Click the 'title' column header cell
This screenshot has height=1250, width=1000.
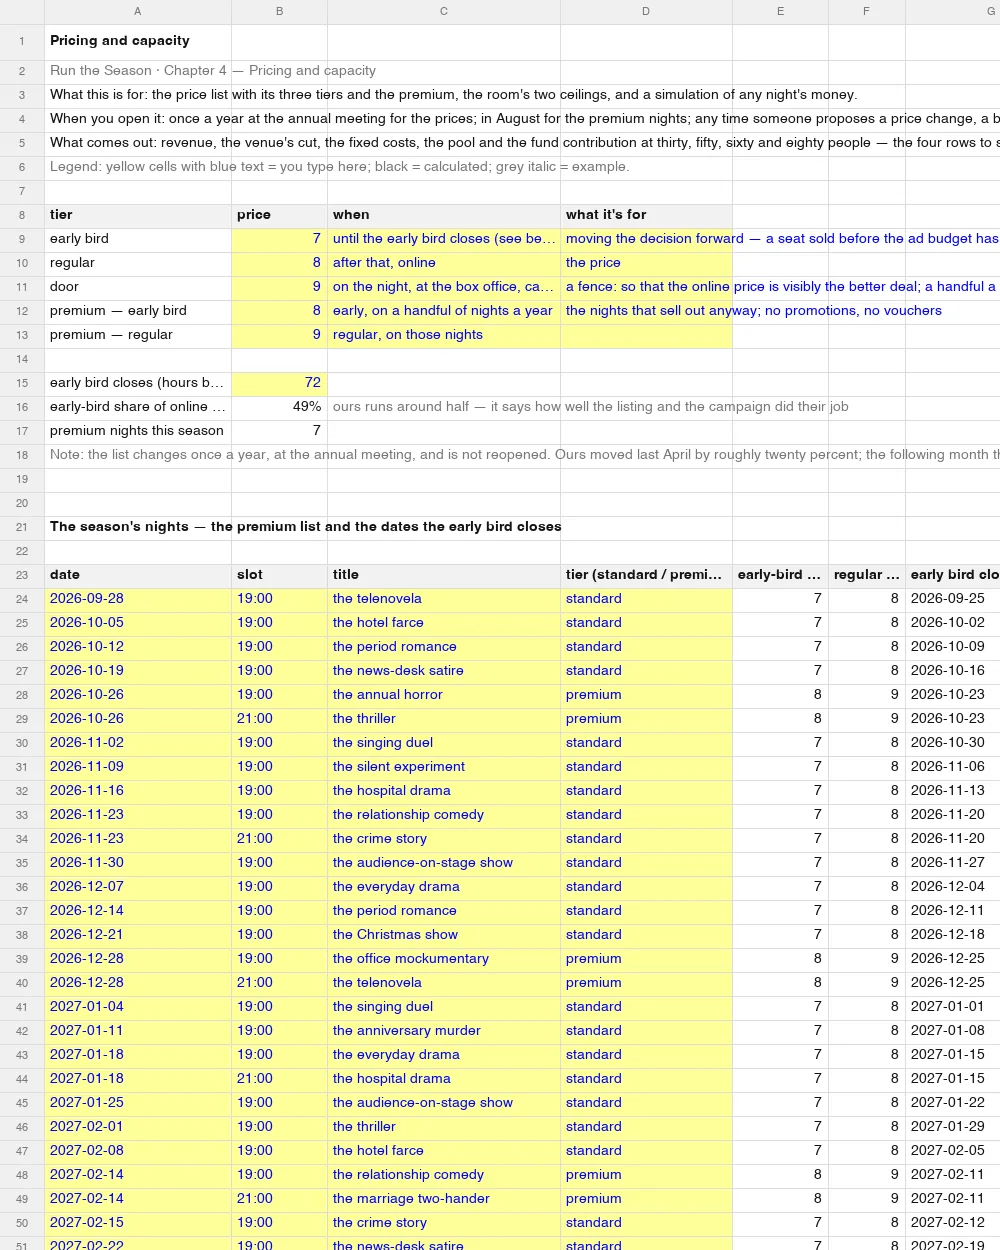point(444,575)
